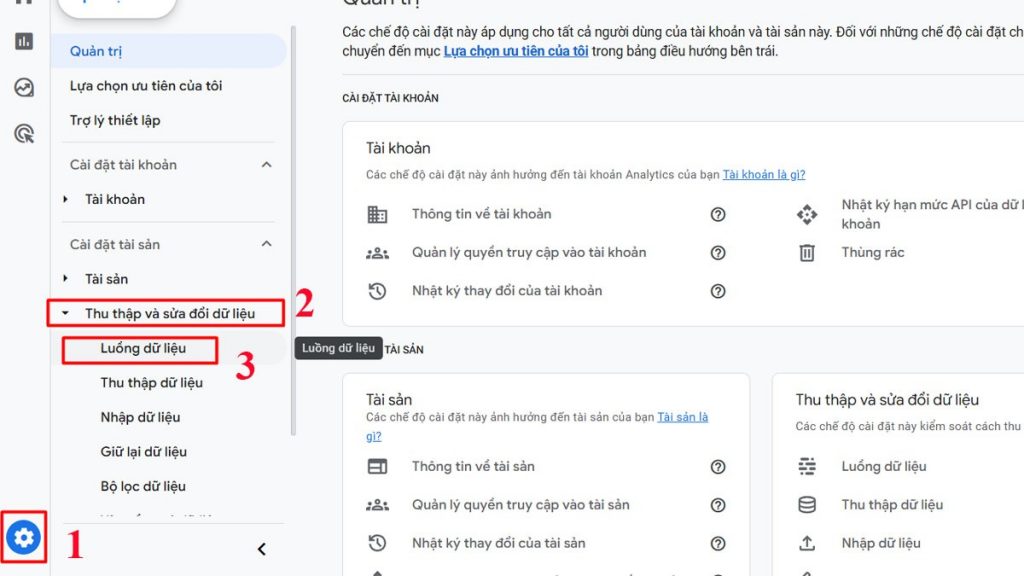Open Quản lý quyền truy cập vào tài khoản
The height and width of the screenshot is (576, 1024).
(x=529, y=253)
